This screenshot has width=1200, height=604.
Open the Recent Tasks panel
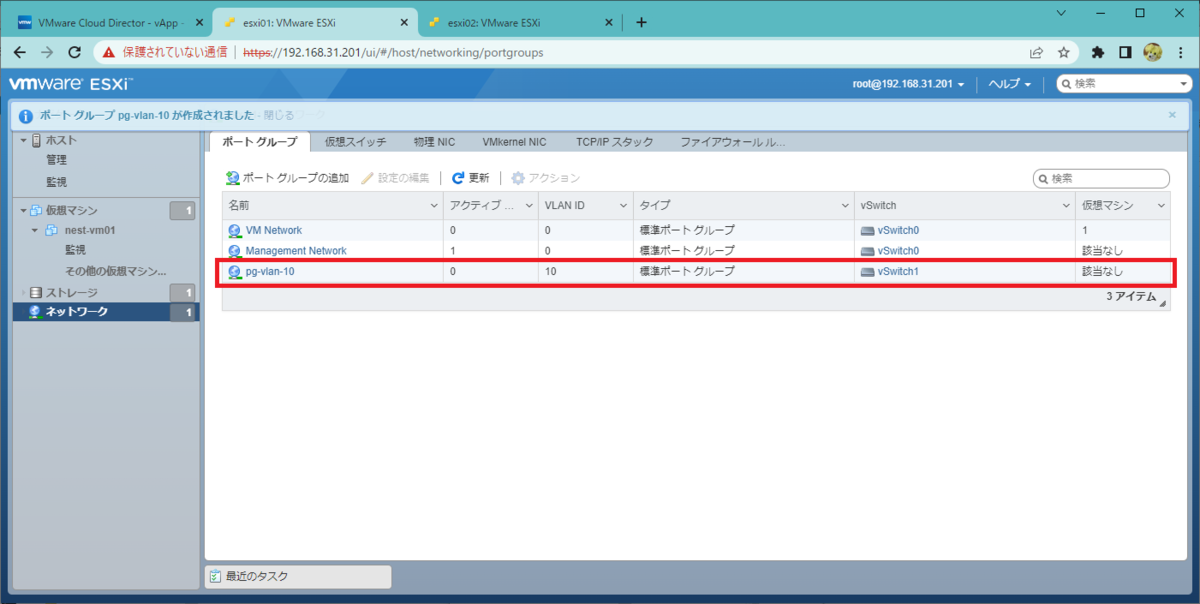tap(298, 576)
